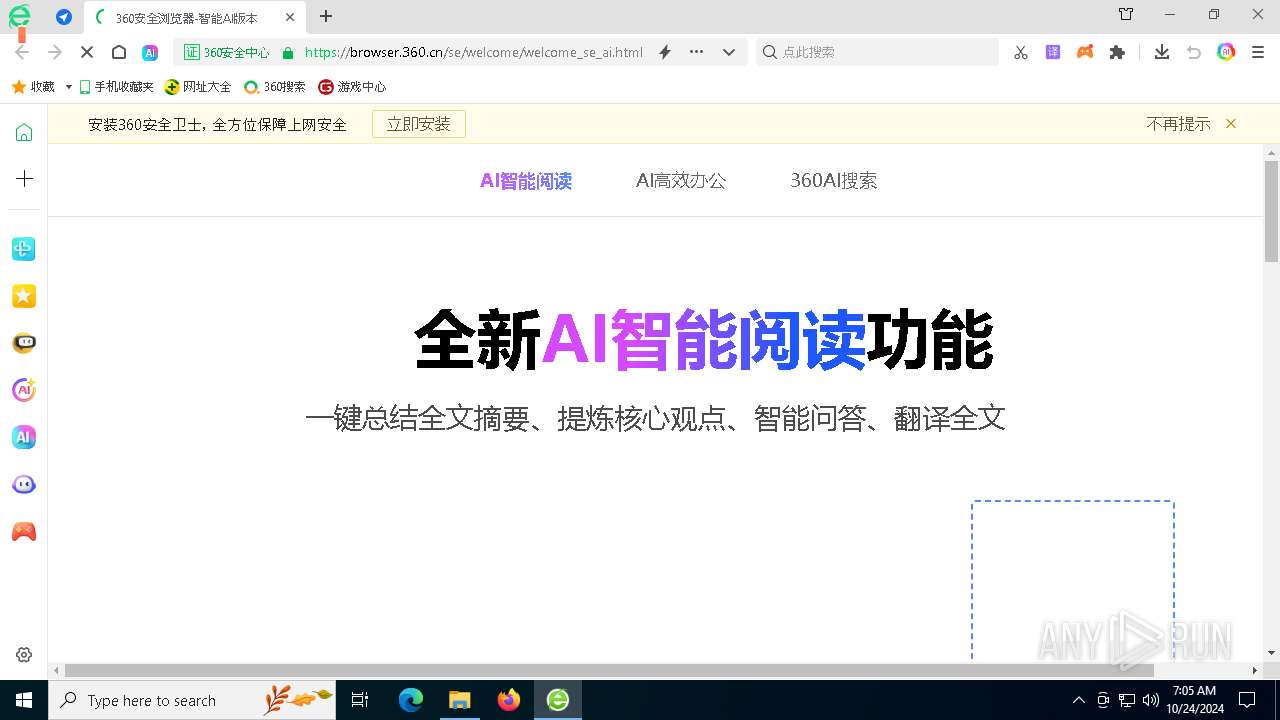Click the vertical scrollbar thumb
This screenshot has width=1280, height=720.
pyautogui.click(x=1271, y=210)
